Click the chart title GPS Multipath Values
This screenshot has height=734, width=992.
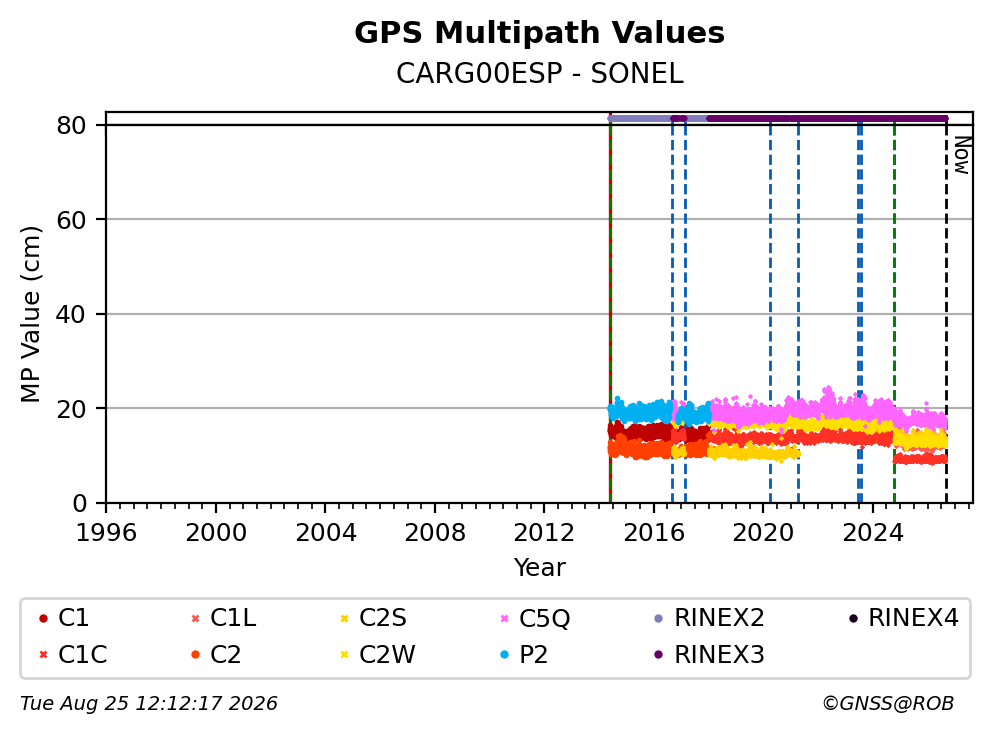click(539, 33)
